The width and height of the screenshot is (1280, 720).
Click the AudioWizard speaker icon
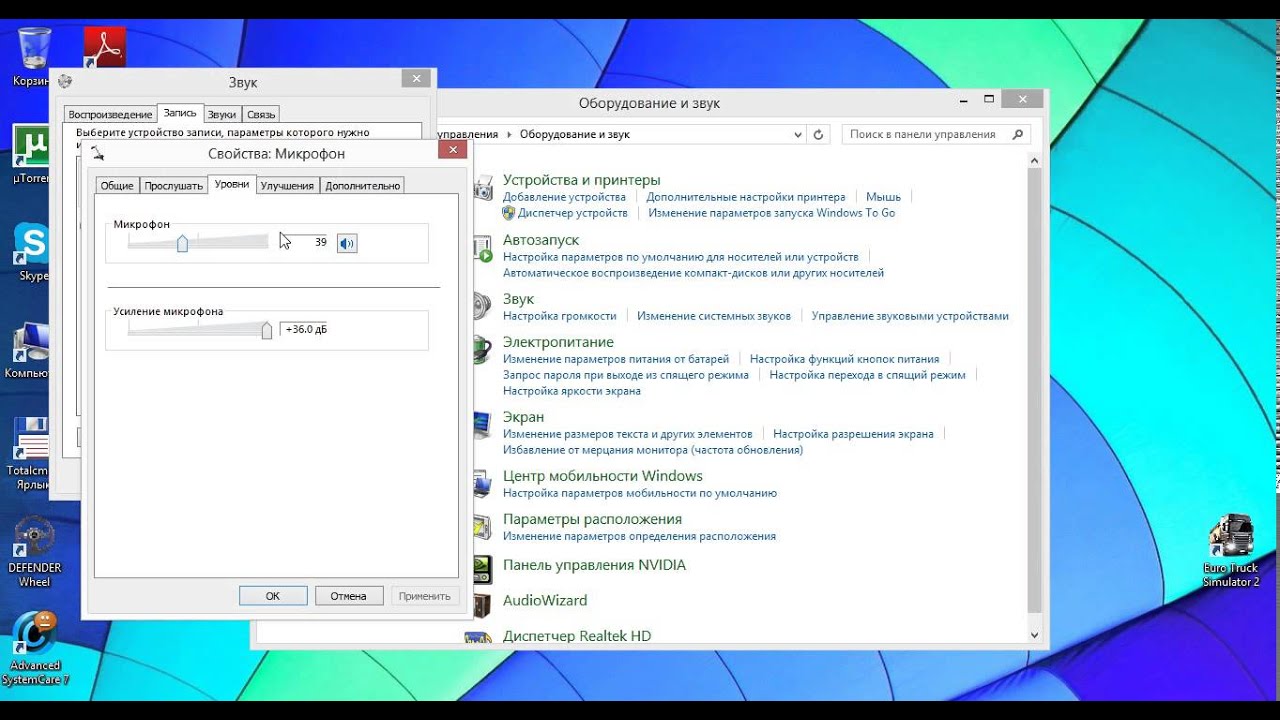tap(483, 604)
